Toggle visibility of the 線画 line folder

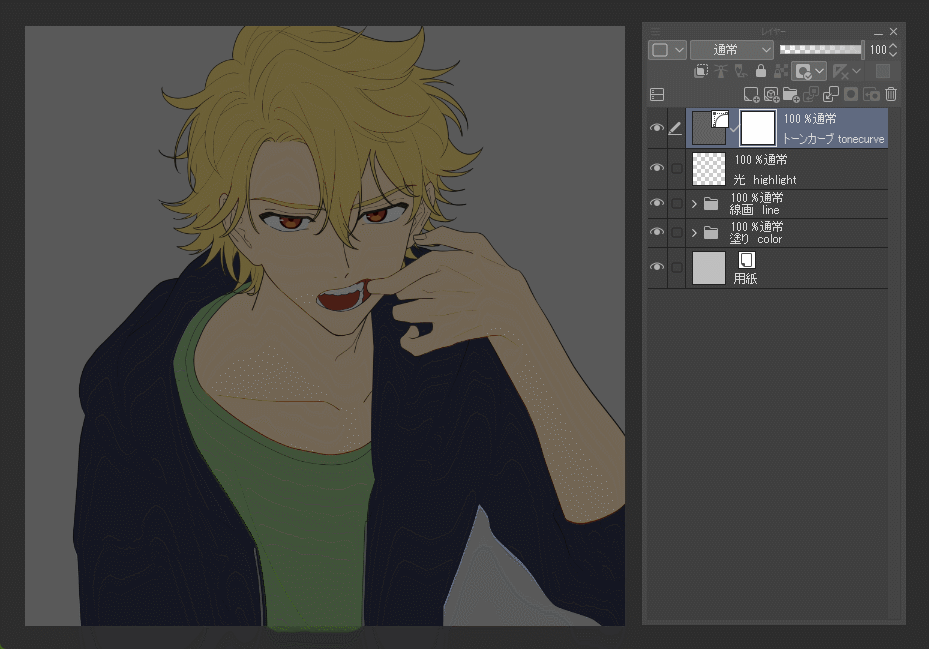pos(656,203)
